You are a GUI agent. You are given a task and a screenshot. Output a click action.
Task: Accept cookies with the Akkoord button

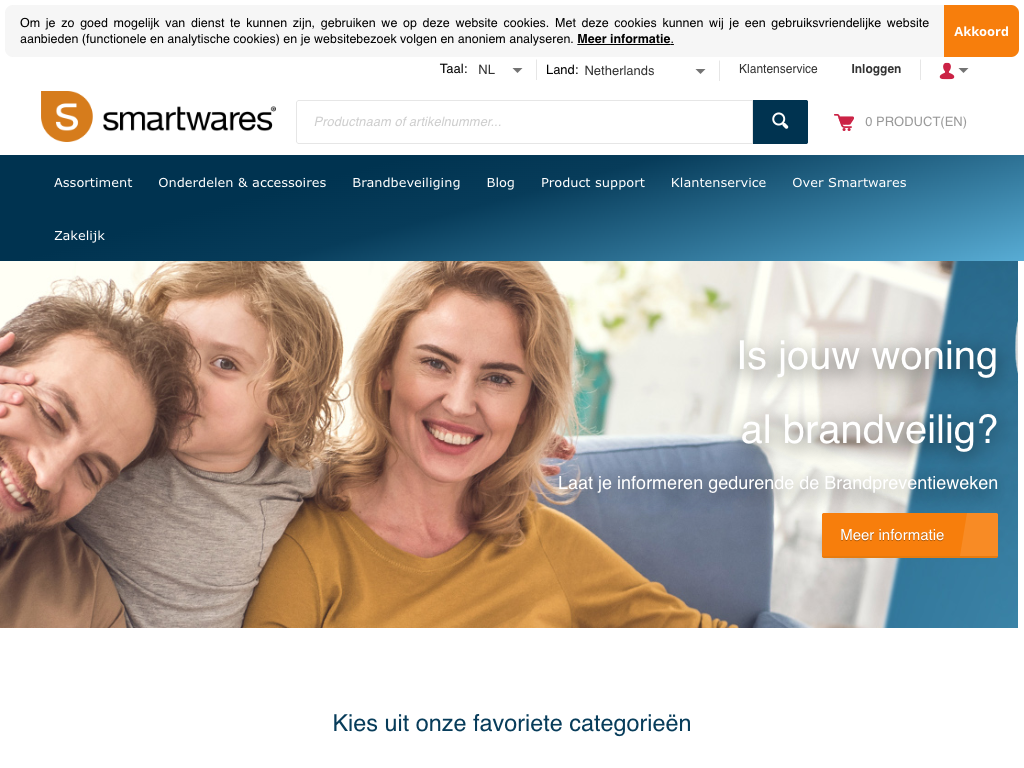click(x=981, y=31)
